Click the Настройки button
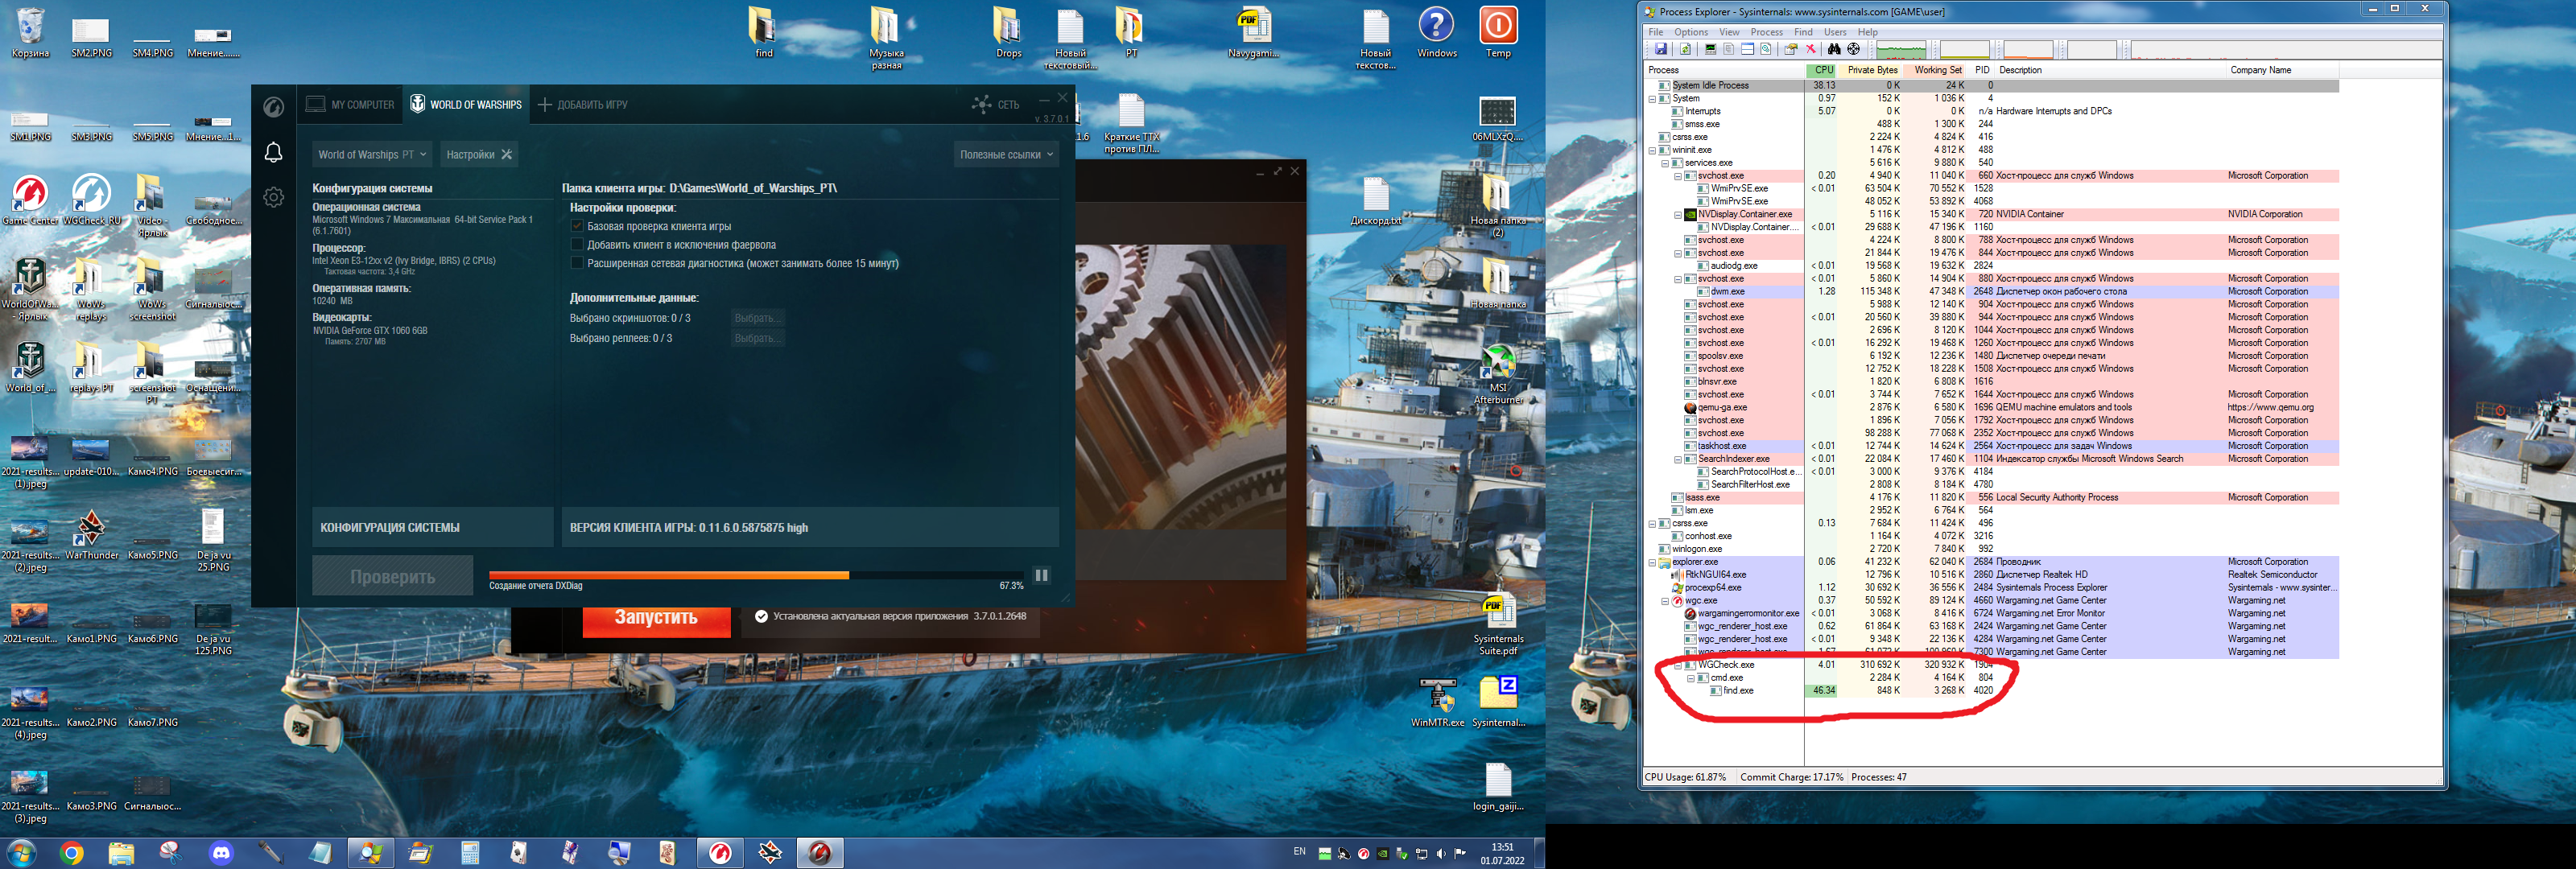Image resolution: width=2576 pixels, height=869 pixels. [479, 154]
